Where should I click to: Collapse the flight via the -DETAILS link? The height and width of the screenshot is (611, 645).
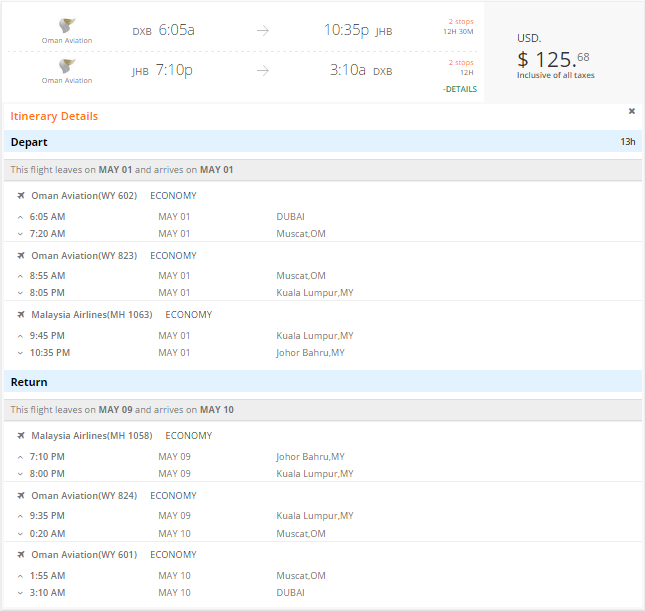coord(460,89)
